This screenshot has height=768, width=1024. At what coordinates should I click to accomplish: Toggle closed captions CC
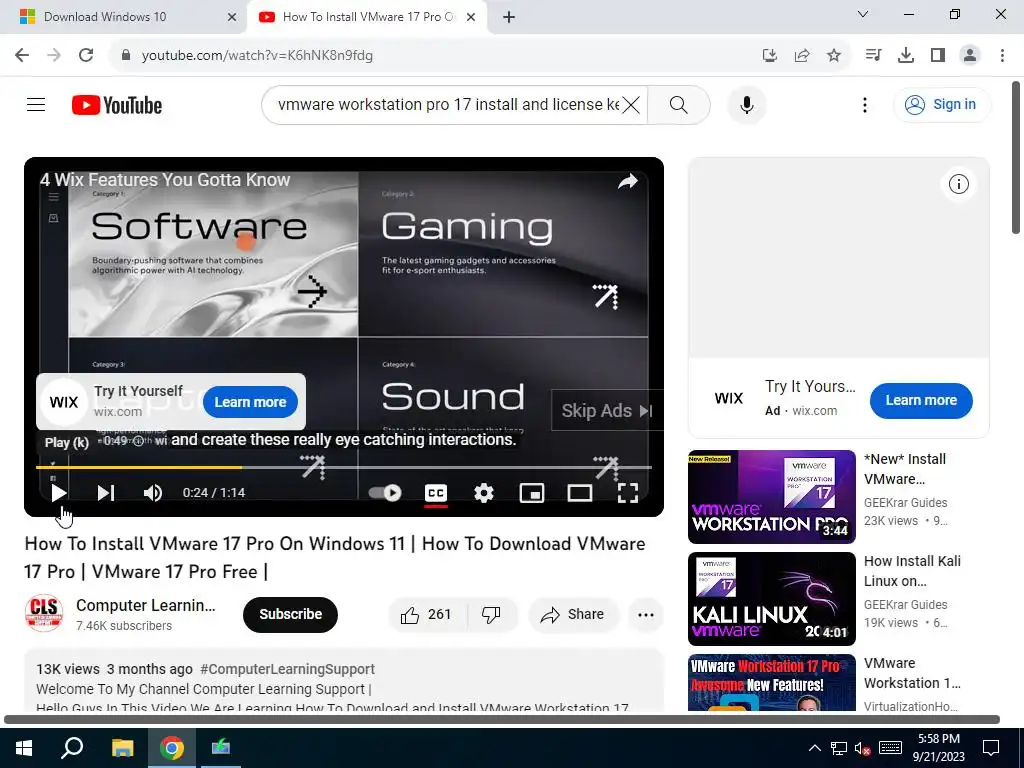pyautogui.click(x=436, y=492)
